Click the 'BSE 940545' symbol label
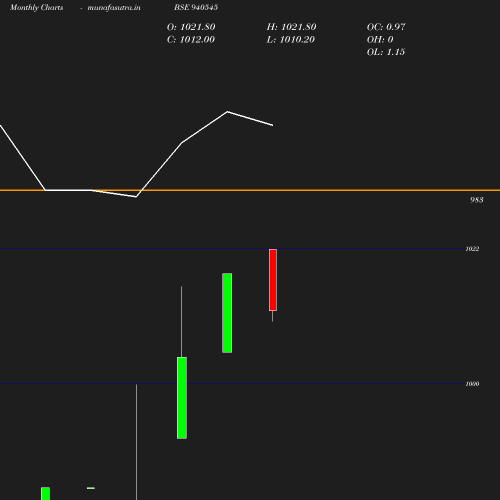 (196, 7)
